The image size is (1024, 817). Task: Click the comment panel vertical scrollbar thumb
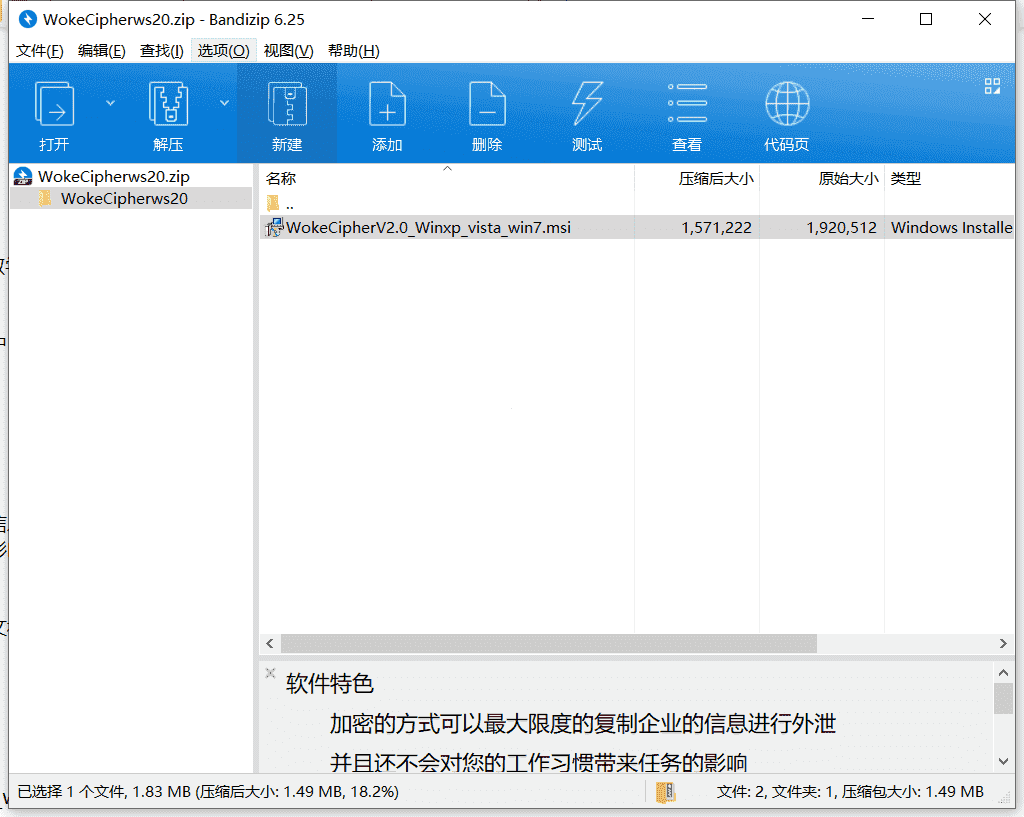point(1004,699)
